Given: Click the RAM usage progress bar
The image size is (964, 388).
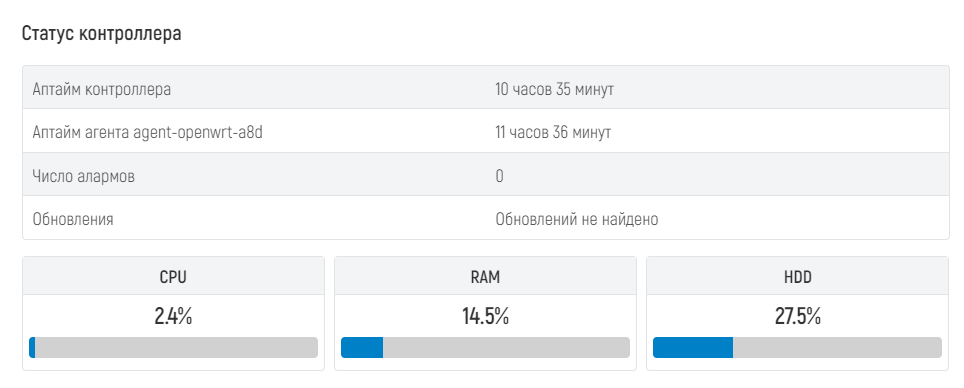Looking at the screenshot, I should tap(486, 347).
